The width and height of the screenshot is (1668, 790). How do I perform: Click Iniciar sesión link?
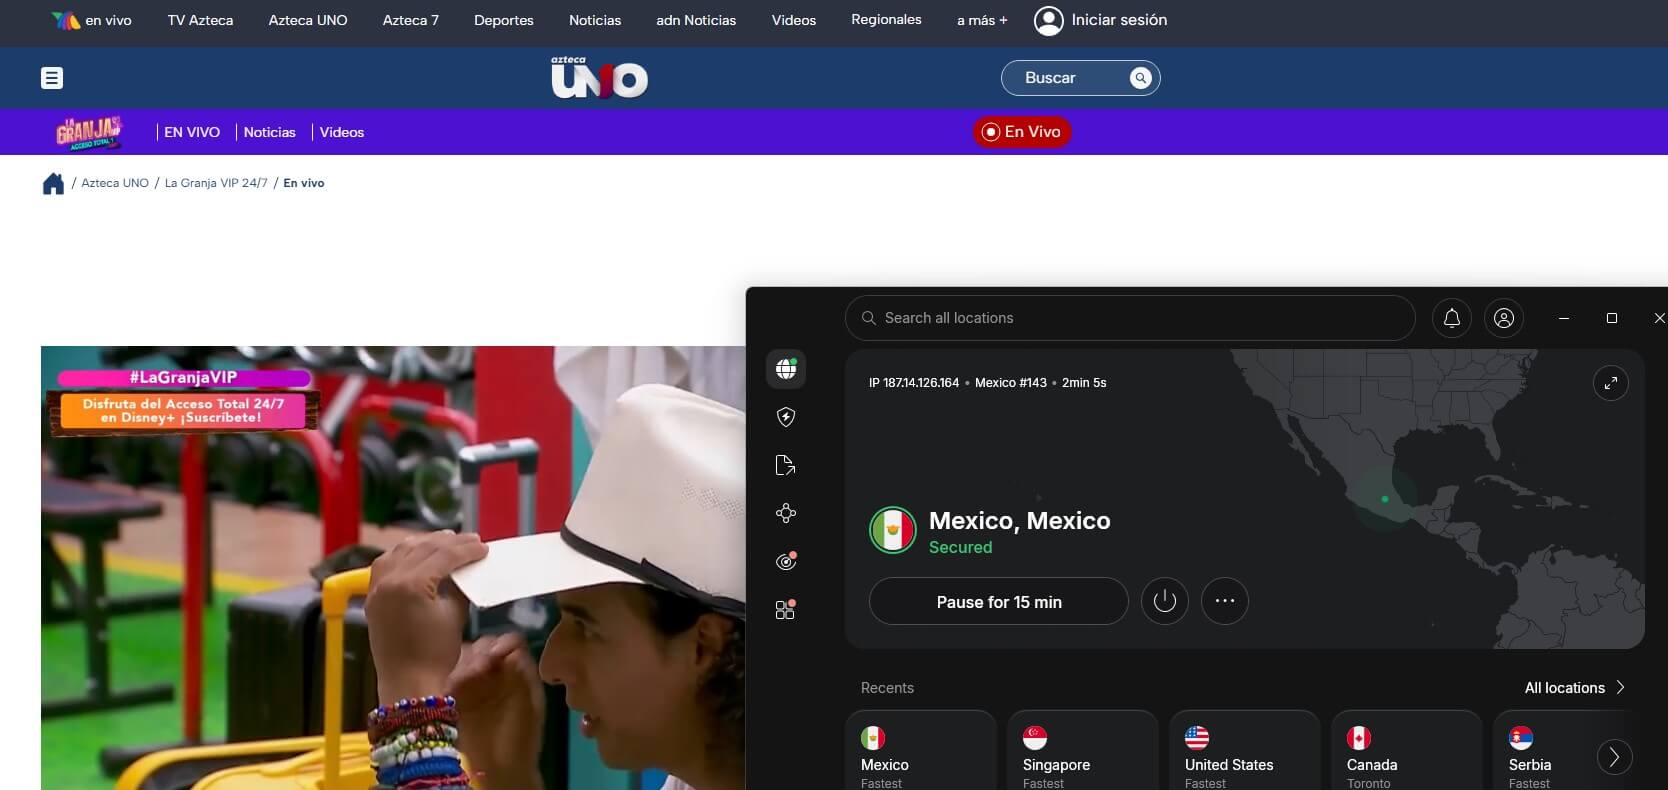pyautogui.click(x=1119, y=20)
